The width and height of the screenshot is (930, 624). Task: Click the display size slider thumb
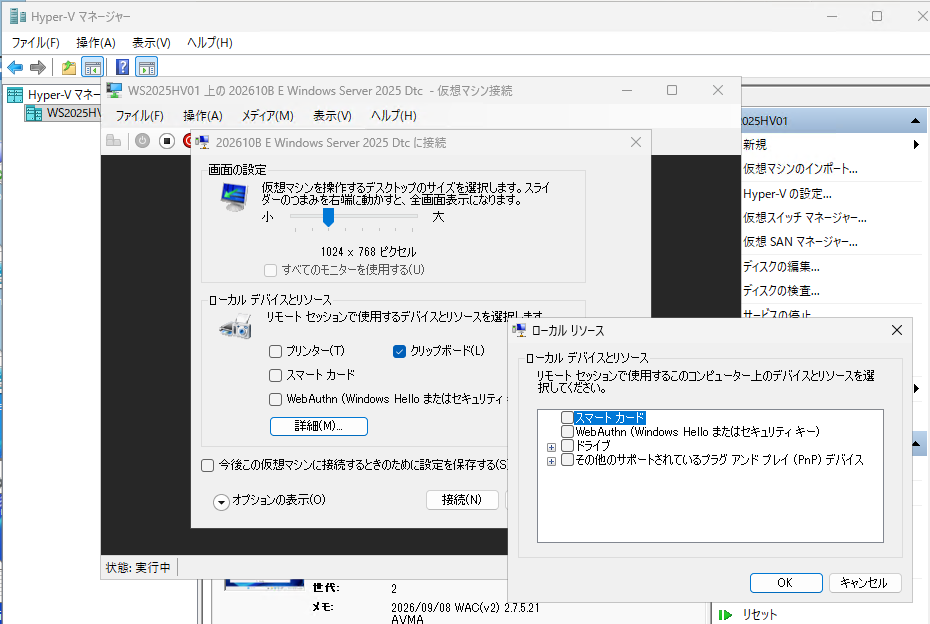pos(328,217)
